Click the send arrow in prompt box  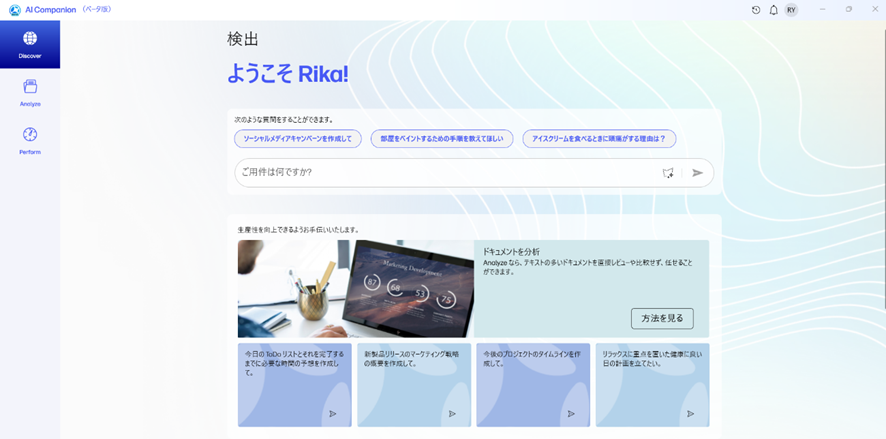698,173
